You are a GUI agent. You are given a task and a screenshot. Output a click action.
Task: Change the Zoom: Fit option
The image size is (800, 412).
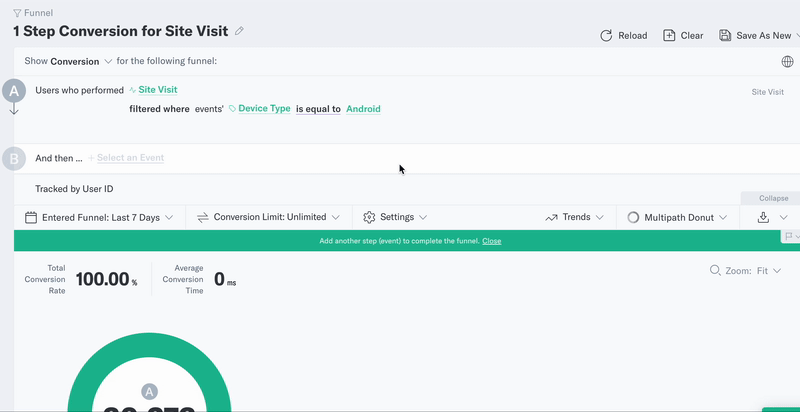click(745, 271)
